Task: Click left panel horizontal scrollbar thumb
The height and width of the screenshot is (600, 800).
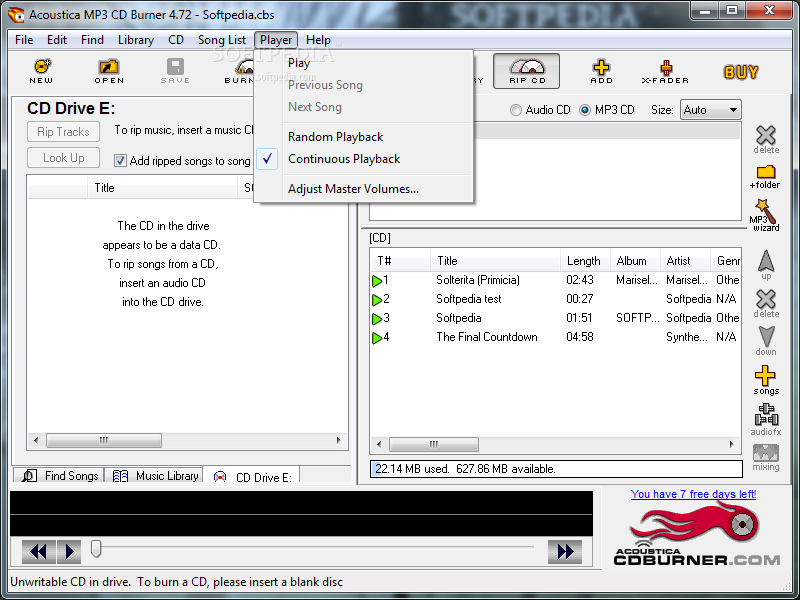Action: pos(104,440)
